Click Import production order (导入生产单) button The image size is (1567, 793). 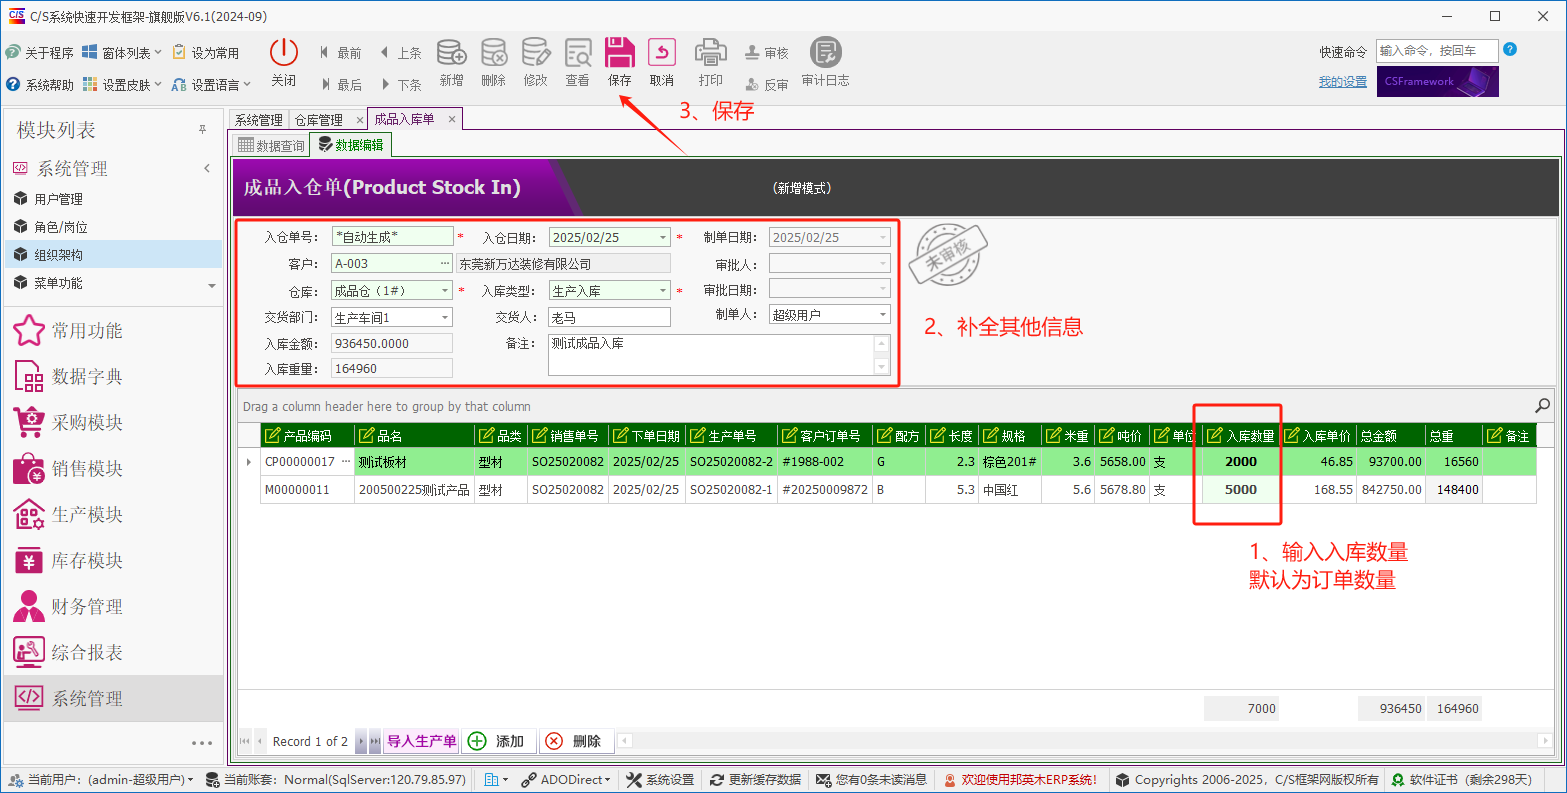422,741
